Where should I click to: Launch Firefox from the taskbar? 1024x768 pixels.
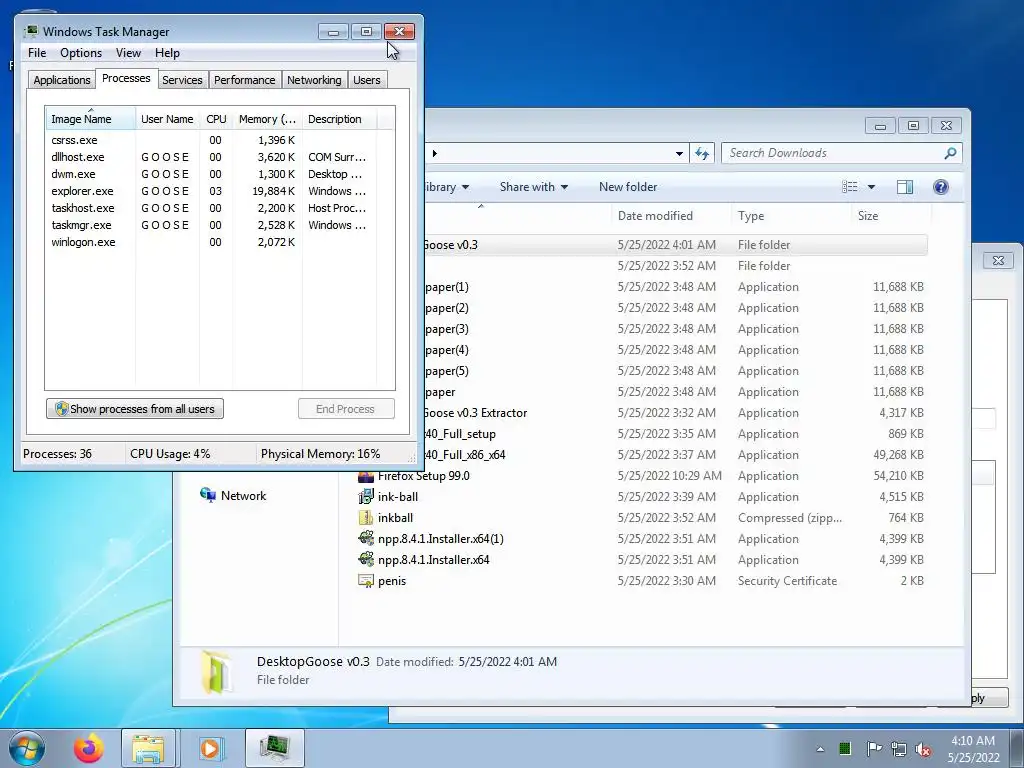(x=88, y=748)
